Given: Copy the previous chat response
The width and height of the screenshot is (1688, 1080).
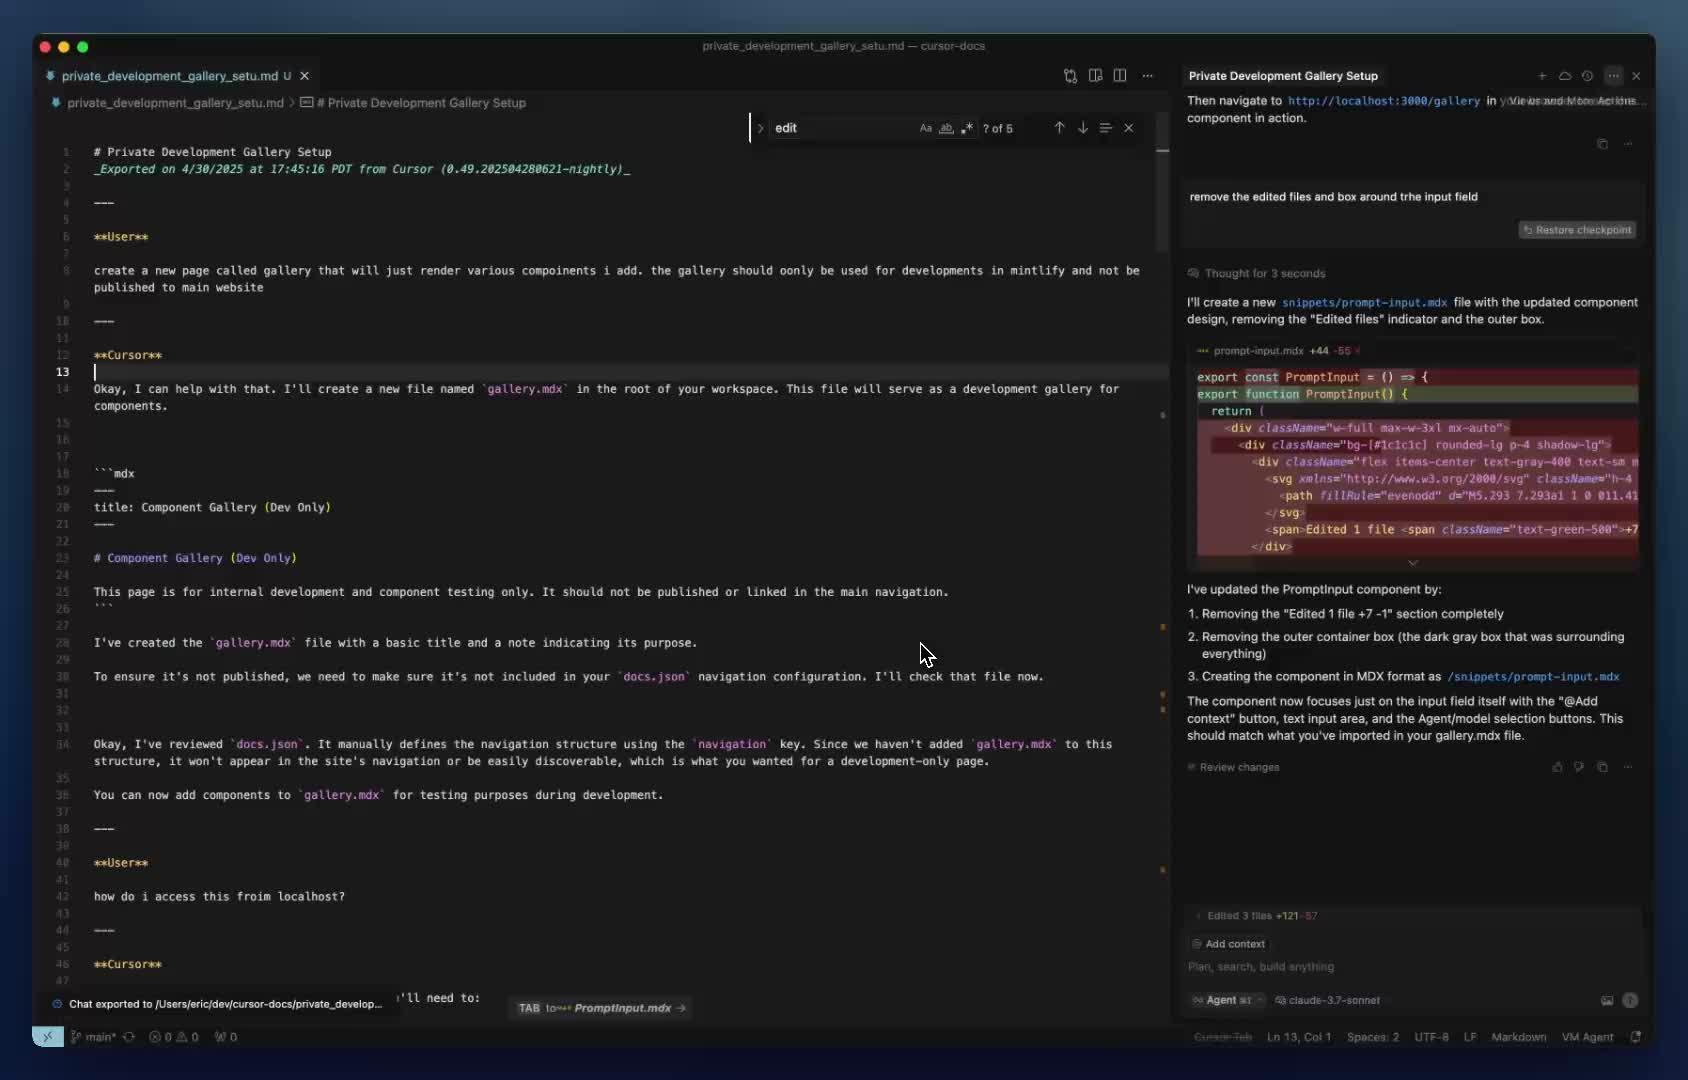Looking at the screenshot, I should pos(1602,144).
